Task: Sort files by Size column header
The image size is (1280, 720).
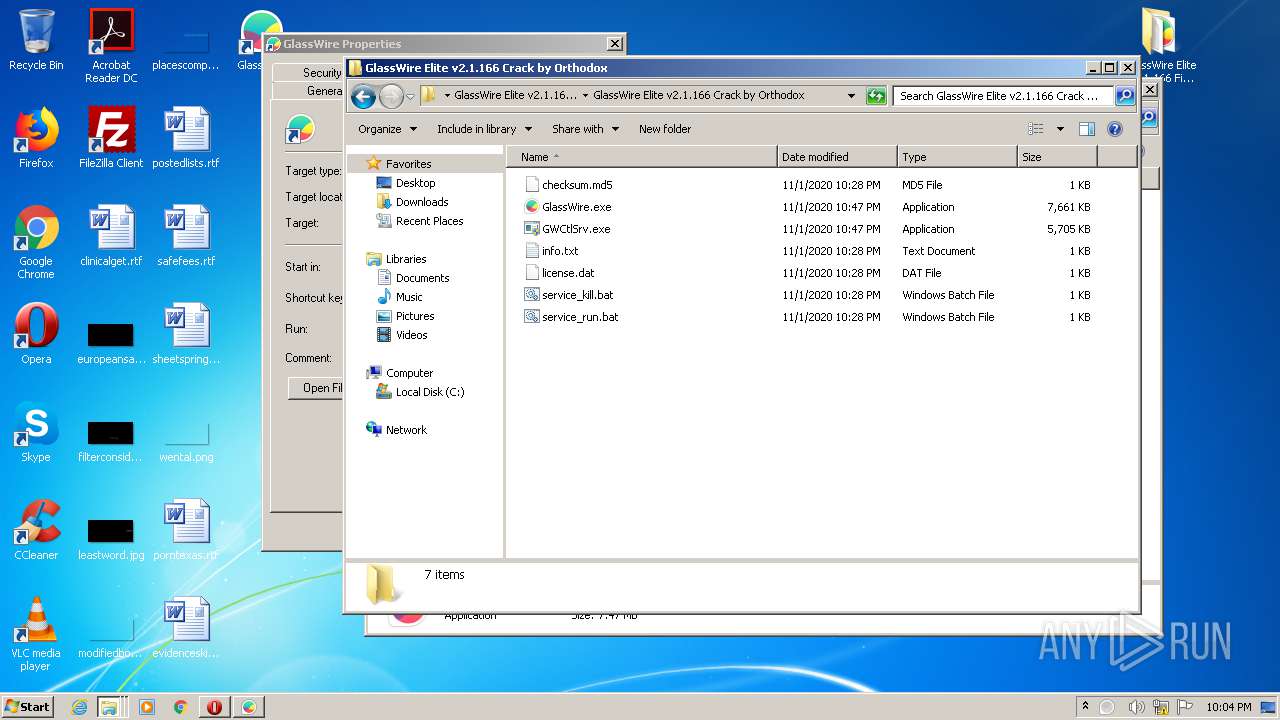Action: (1057, 157)
